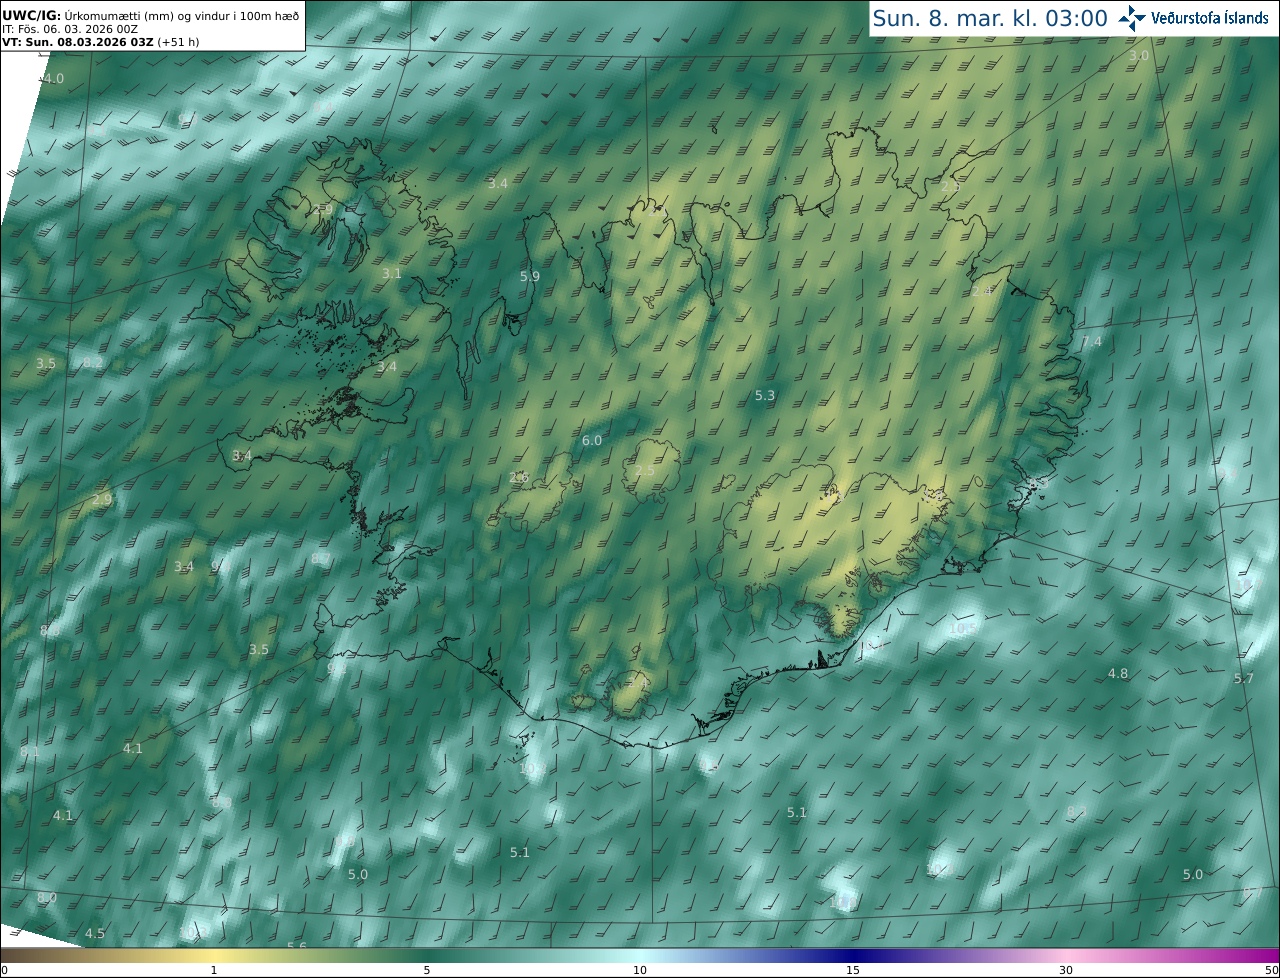The height and width of the screenshot is (978, 1280).
Task: Click the '4.0' value on the map
Action: pyautogui.click(x=54, y=79)
